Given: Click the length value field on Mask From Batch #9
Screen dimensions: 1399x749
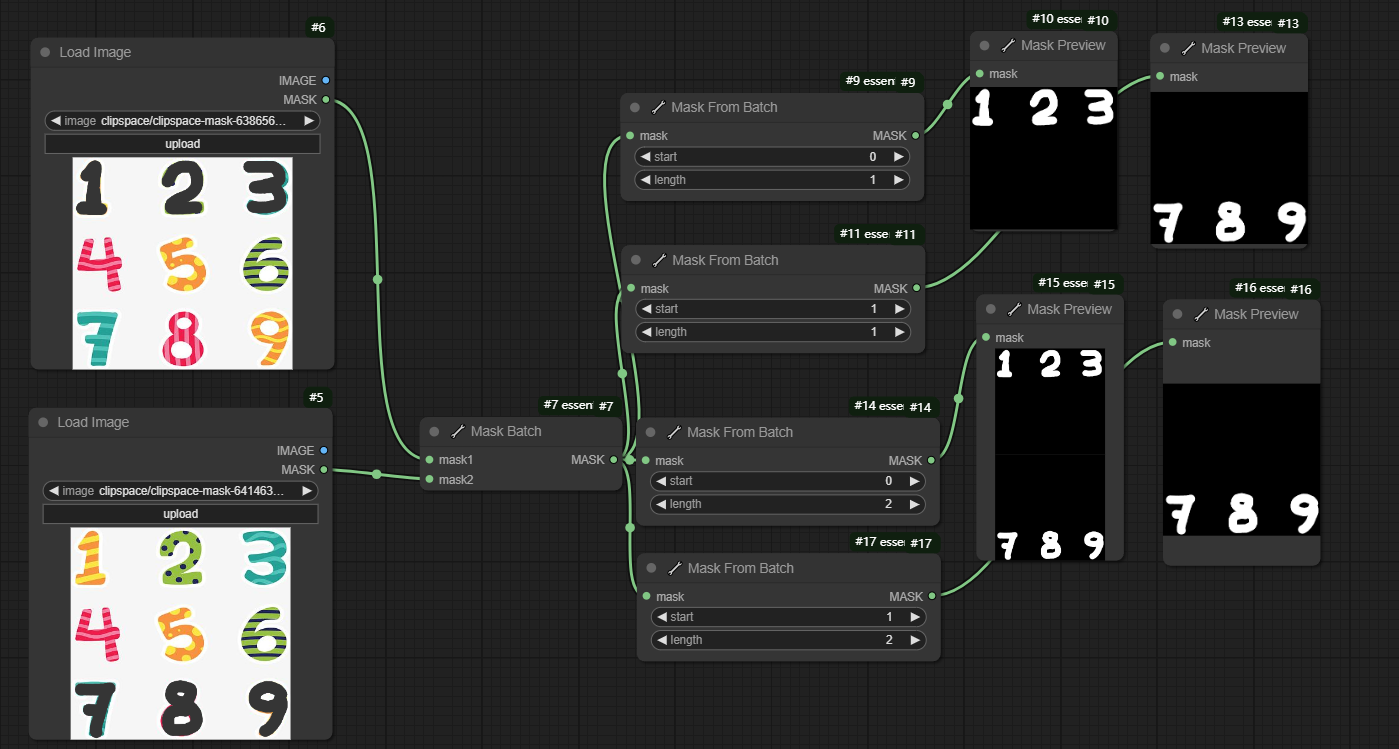Looking at the screenshot, I should tap(771, 180).
